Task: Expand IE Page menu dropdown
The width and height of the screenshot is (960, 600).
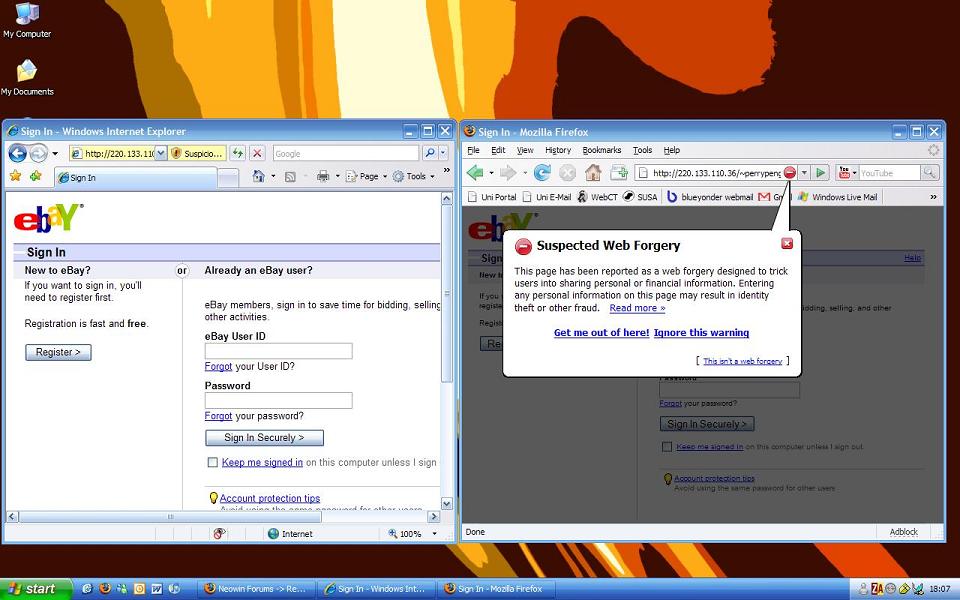Action: tap(368, 176)
